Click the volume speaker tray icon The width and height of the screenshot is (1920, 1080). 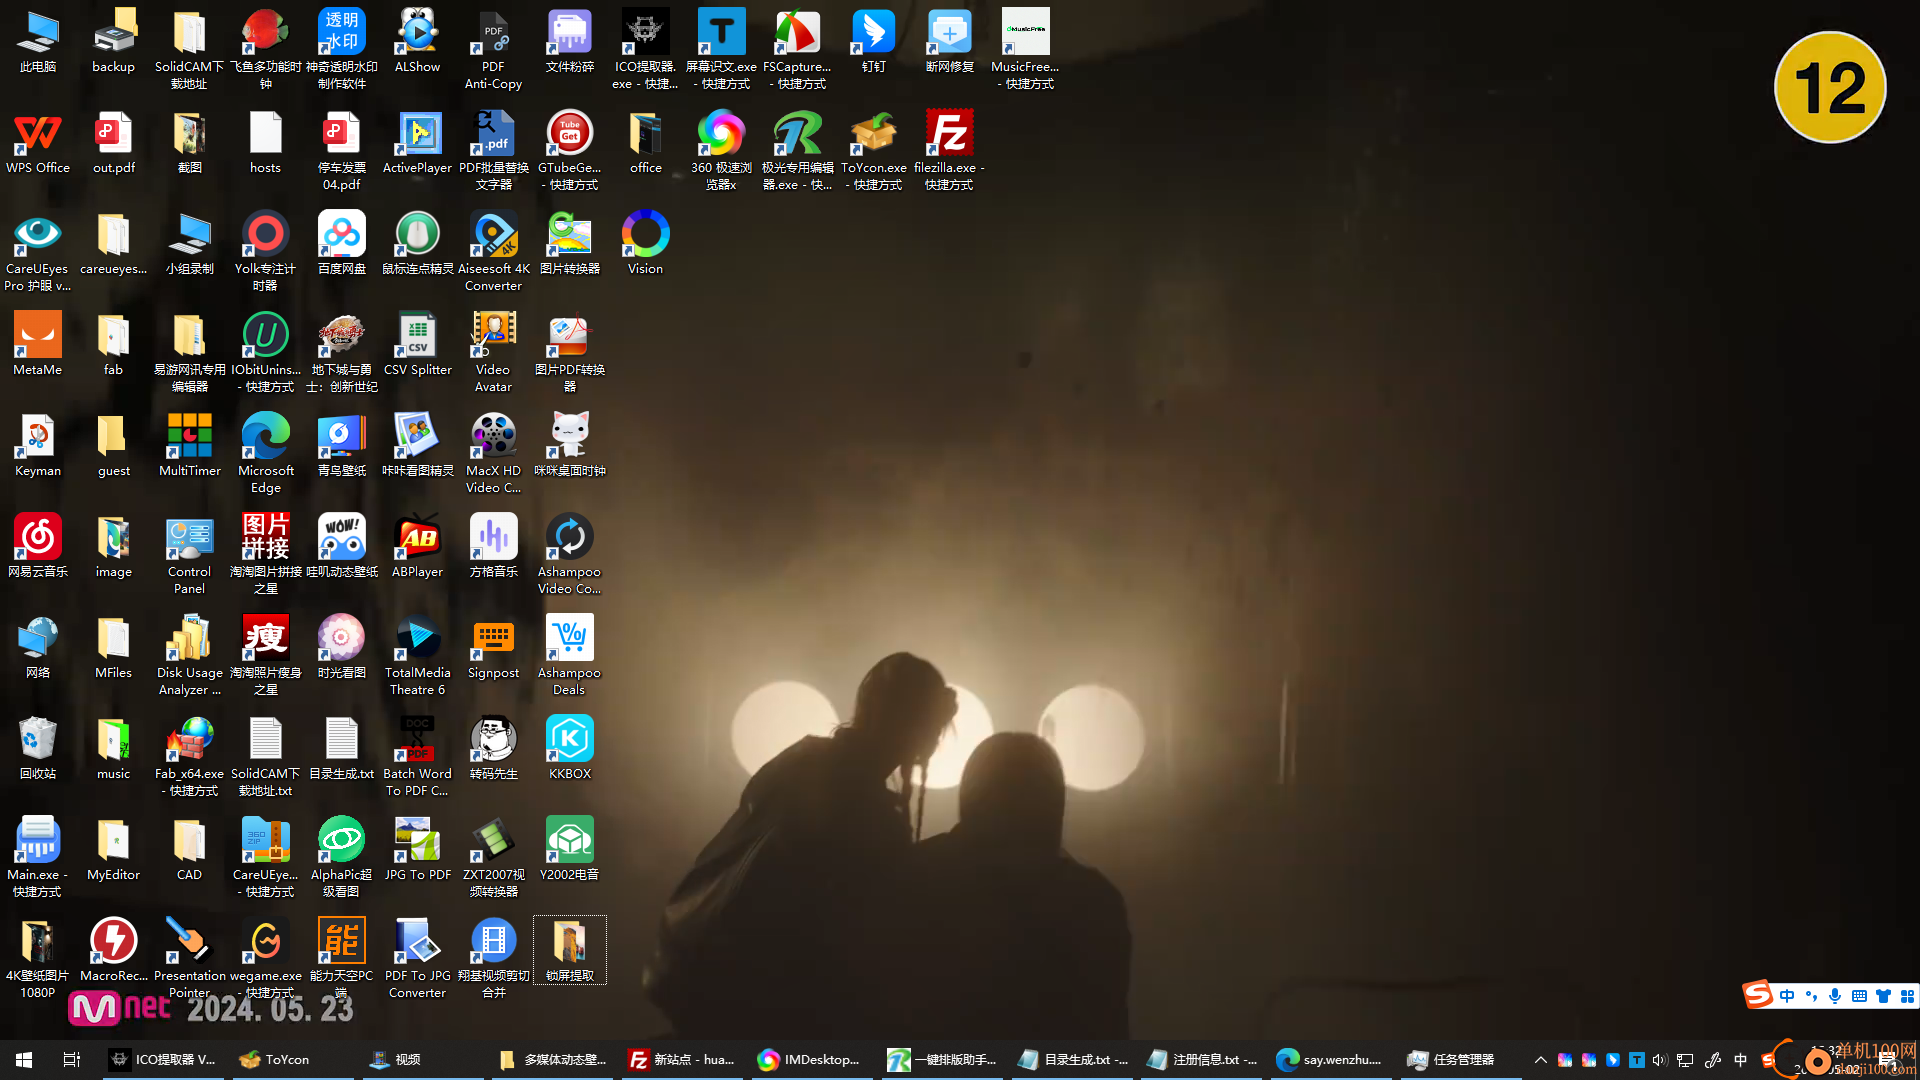pos(1660,1060)
